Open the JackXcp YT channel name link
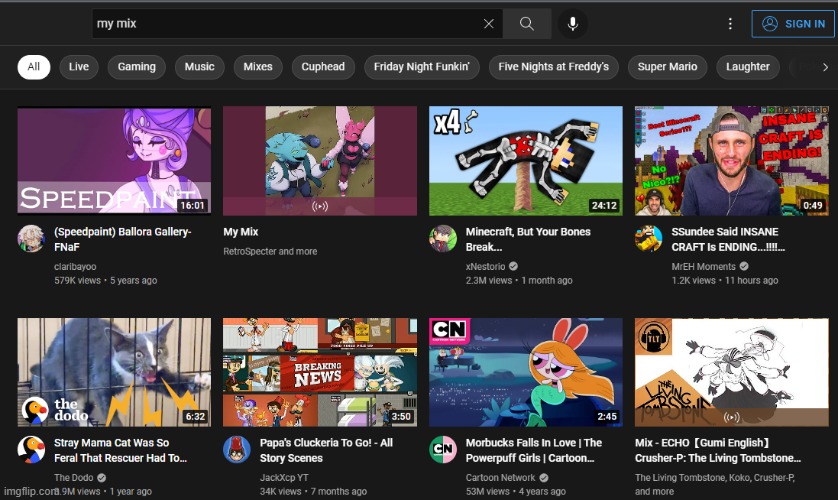Image resolution: width=838 pixels, height=500 pixels. click(284, 478)
